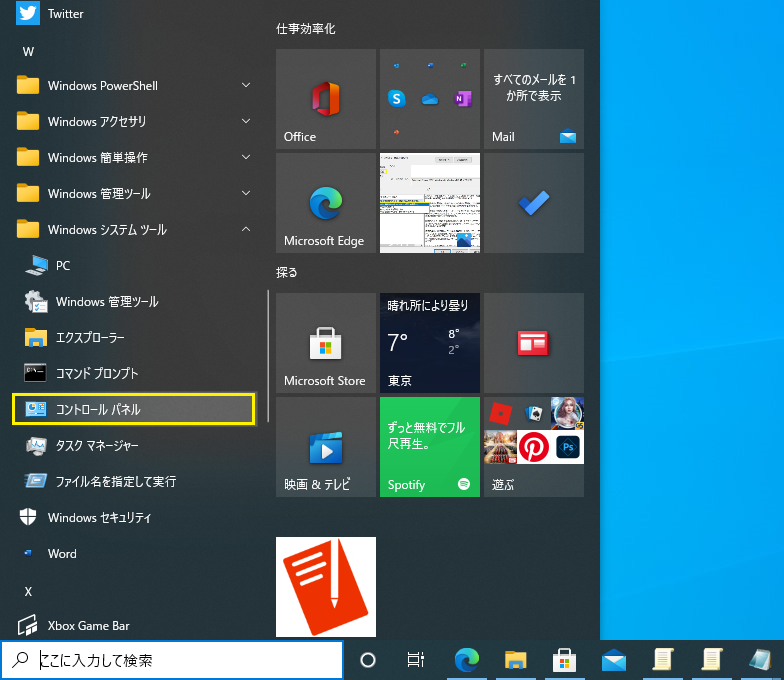Launch Word from the app list
Viewport: 784px width, 680px height.
coord(134,554)
